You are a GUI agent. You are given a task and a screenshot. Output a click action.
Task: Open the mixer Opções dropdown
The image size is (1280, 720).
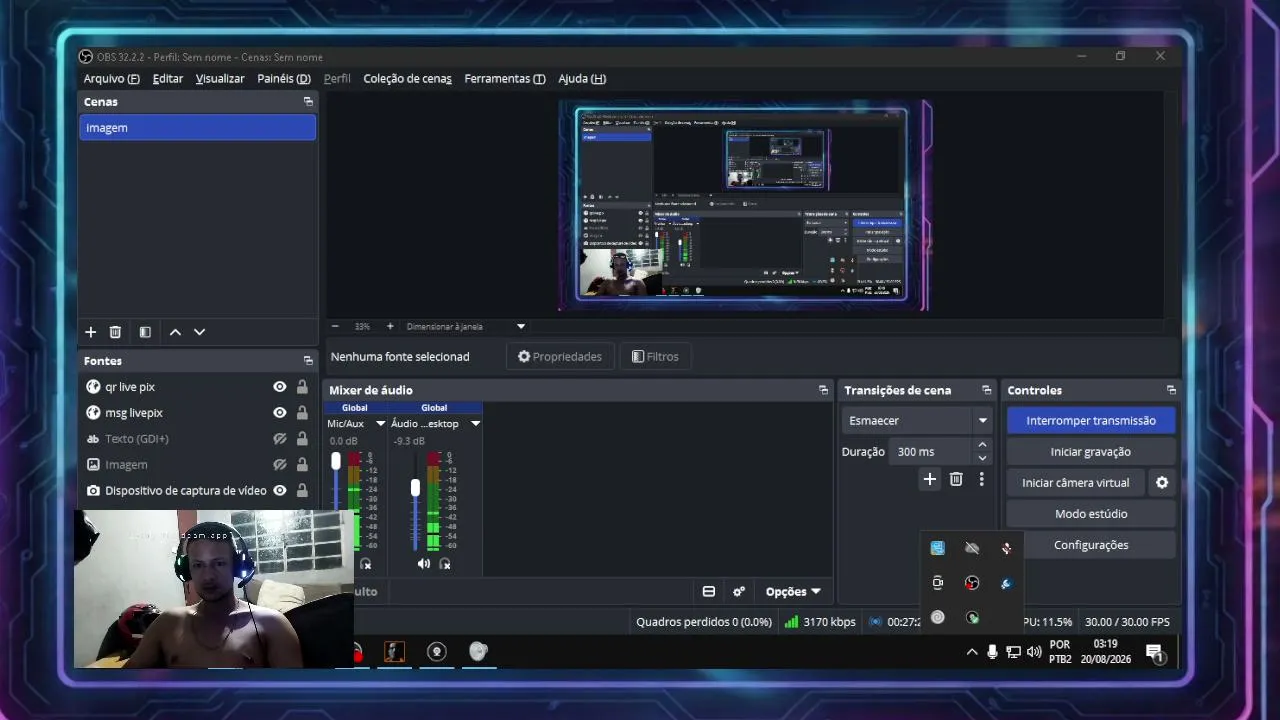[793, 592]
